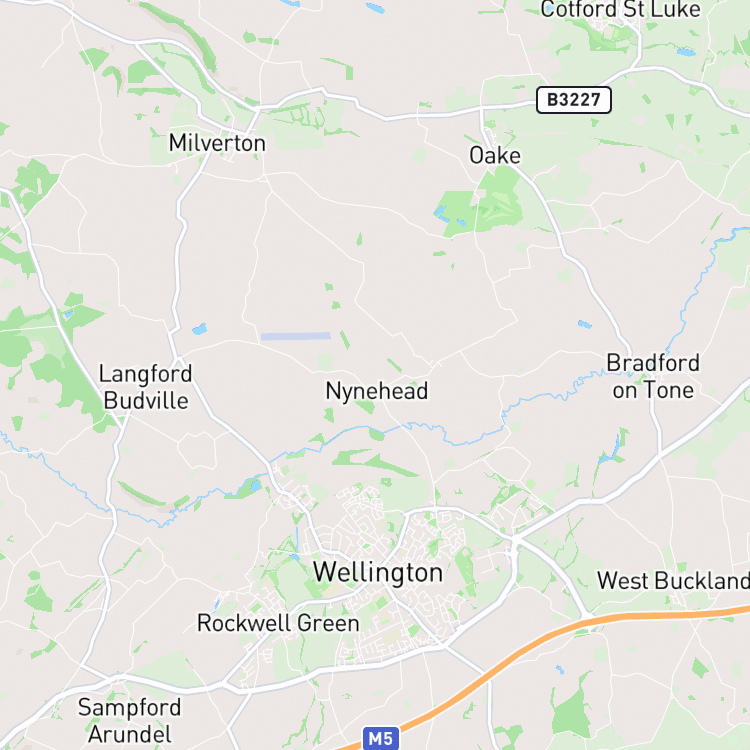Choose the Langford Budville label
The image size is (750, 750).
coord(145,387)
